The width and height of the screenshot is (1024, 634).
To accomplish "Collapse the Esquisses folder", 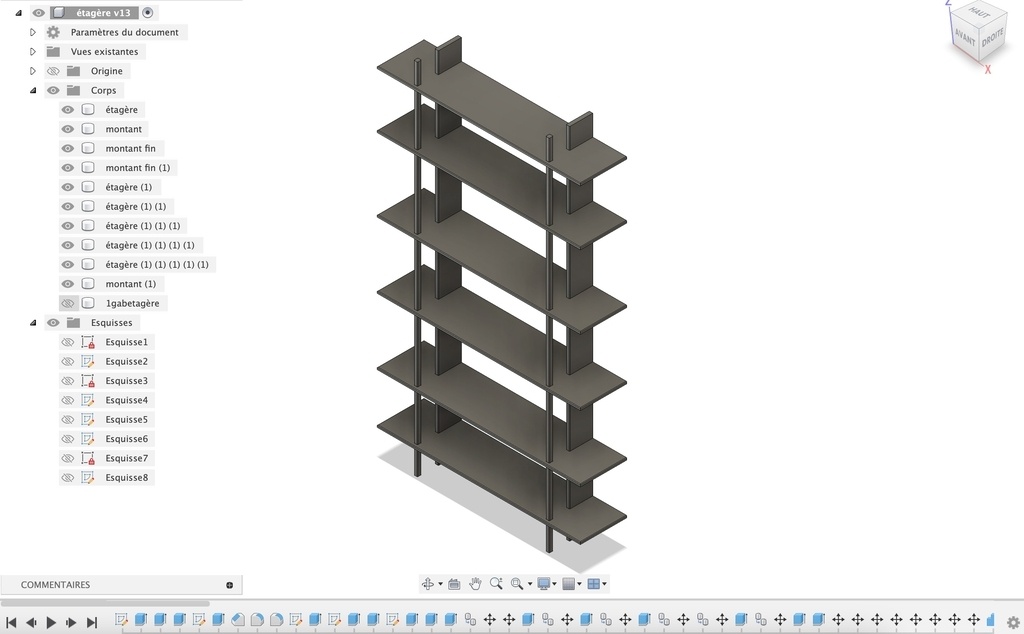I will 33,323.
